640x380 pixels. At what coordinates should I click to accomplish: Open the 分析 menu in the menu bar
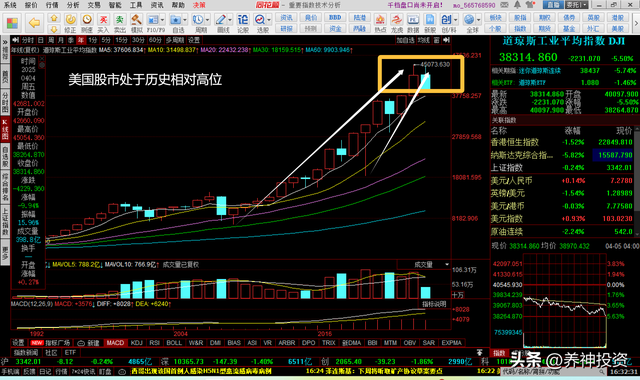[x=73, y=5]
